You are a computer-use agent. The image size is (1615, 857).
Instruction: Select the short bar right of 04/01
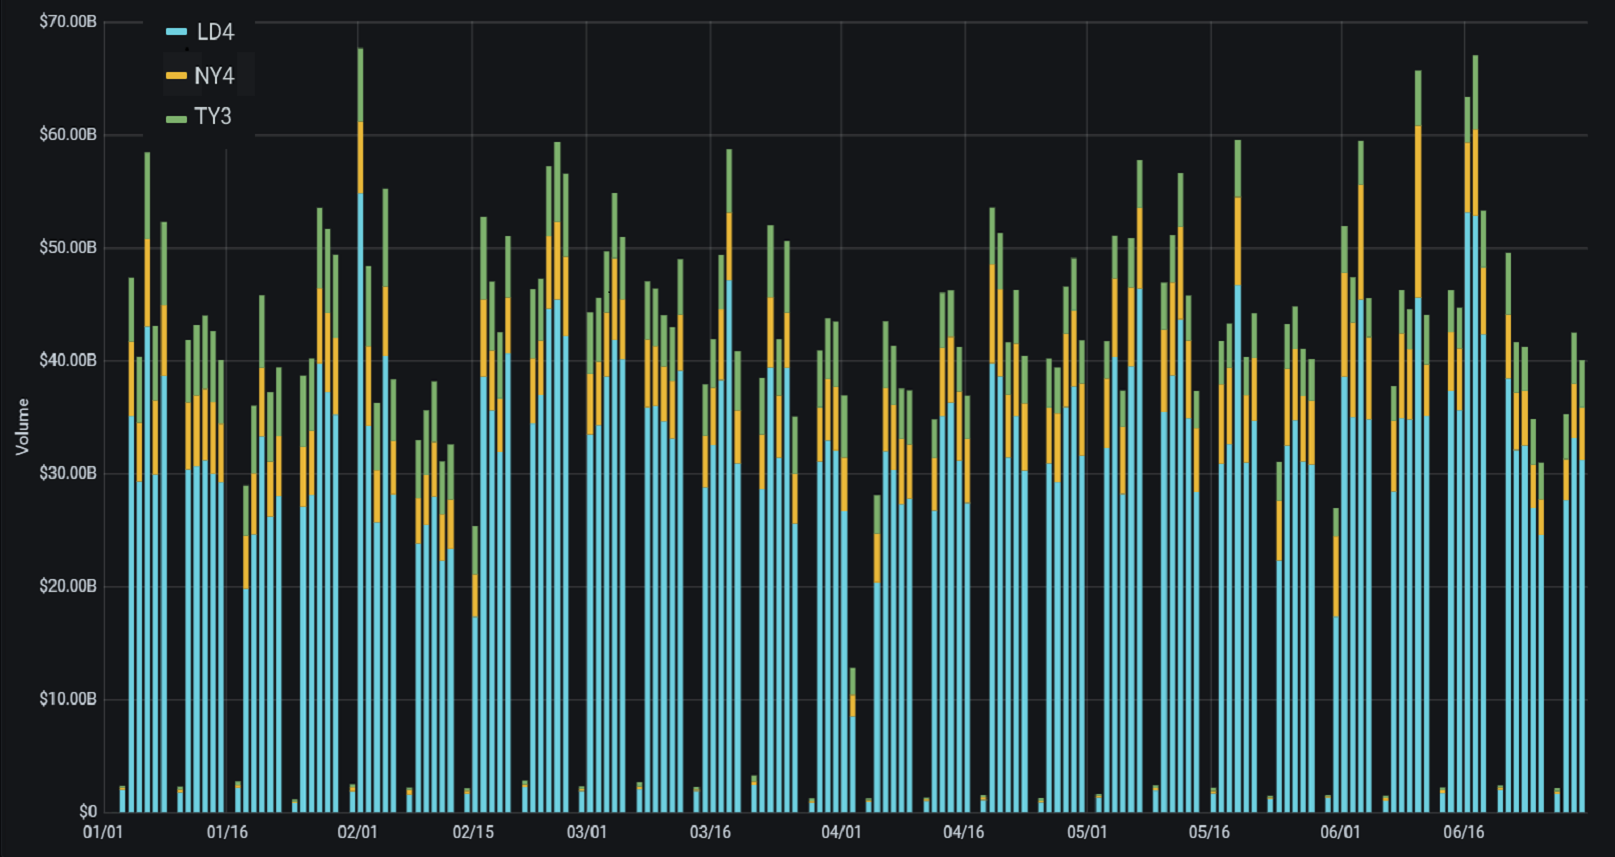852,740
